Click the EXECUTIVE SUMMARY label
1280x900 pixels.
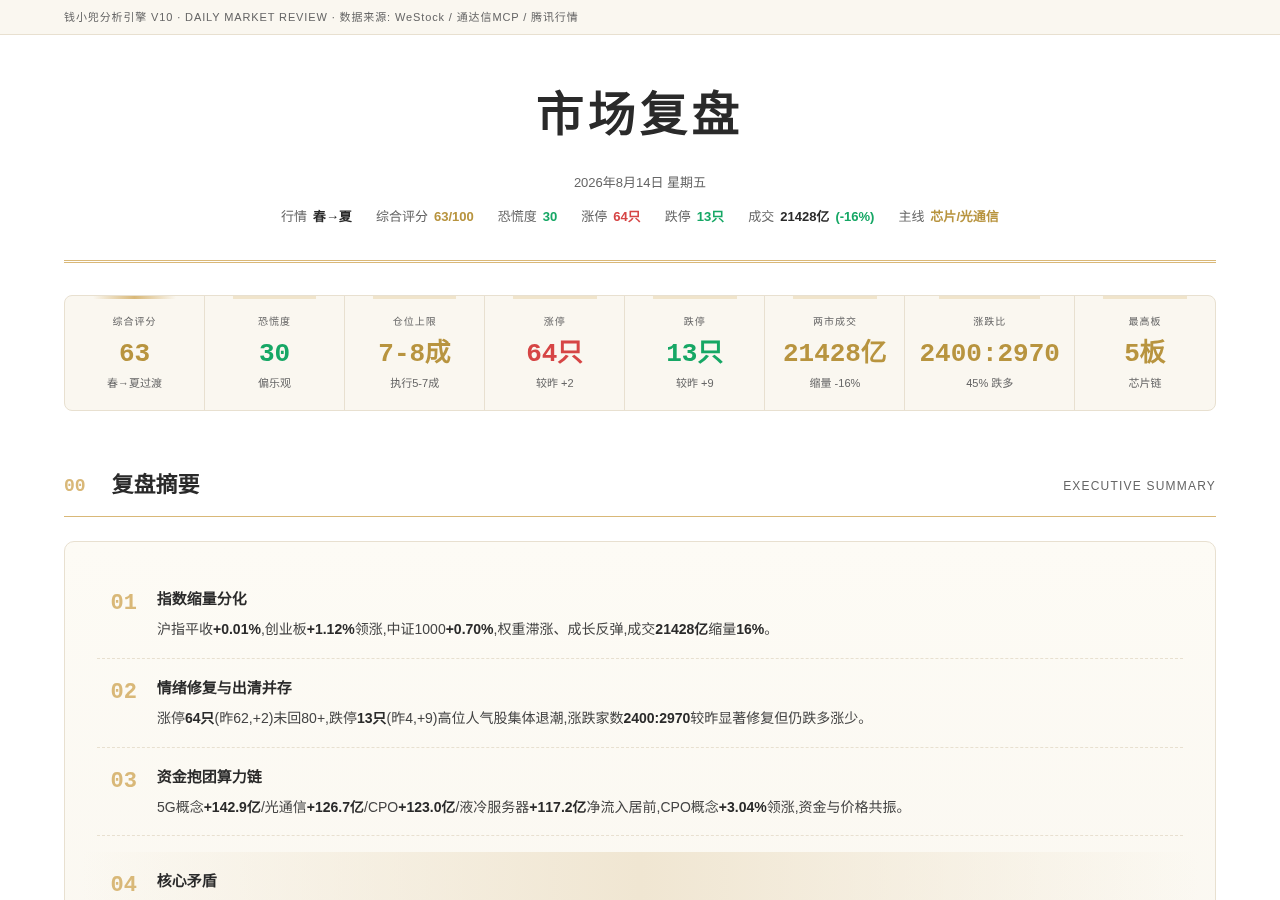[x=1139, y=486]
